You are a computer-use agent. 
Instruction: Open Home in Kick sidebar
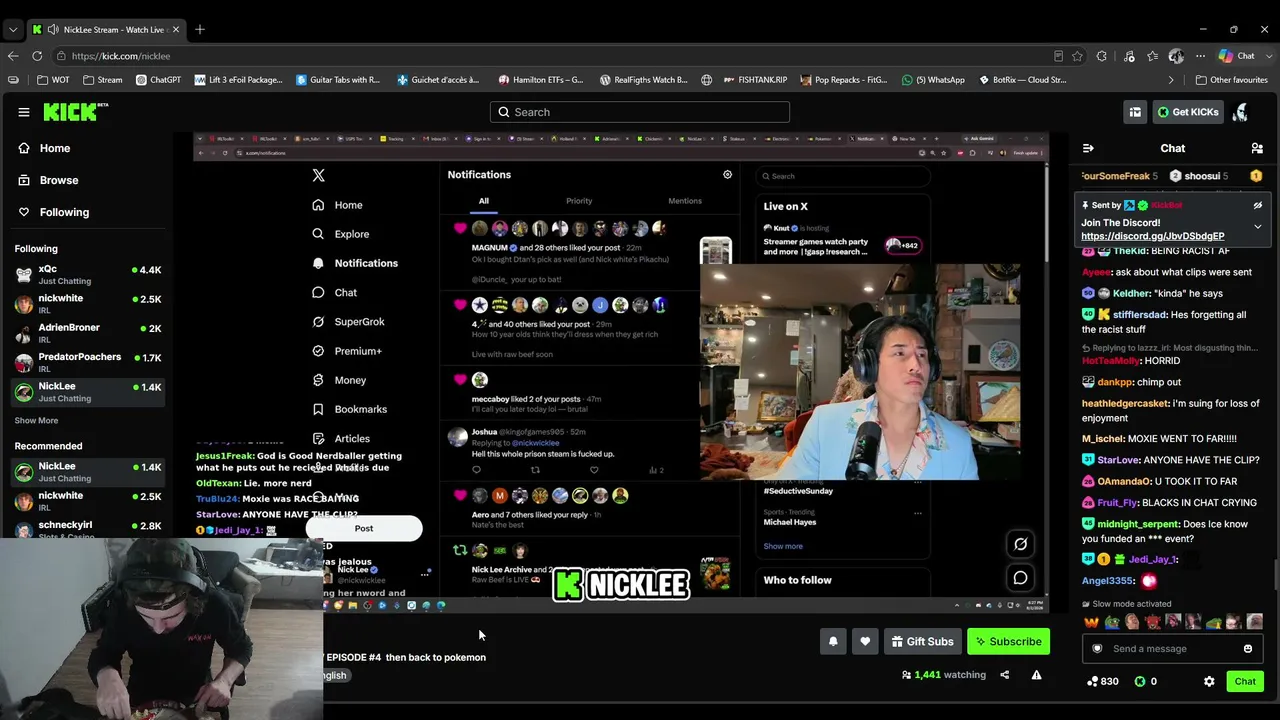click(55, 148)
